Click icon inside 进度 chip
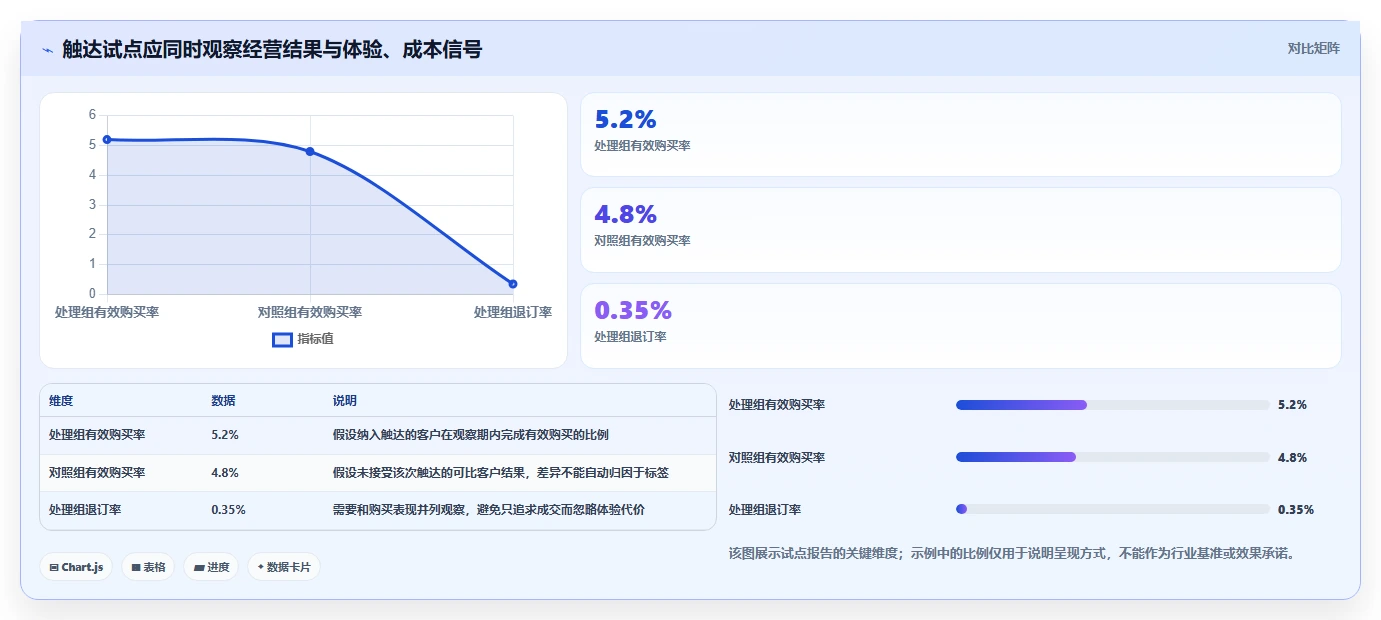1381x620 pixels. (x=199, y=568)
